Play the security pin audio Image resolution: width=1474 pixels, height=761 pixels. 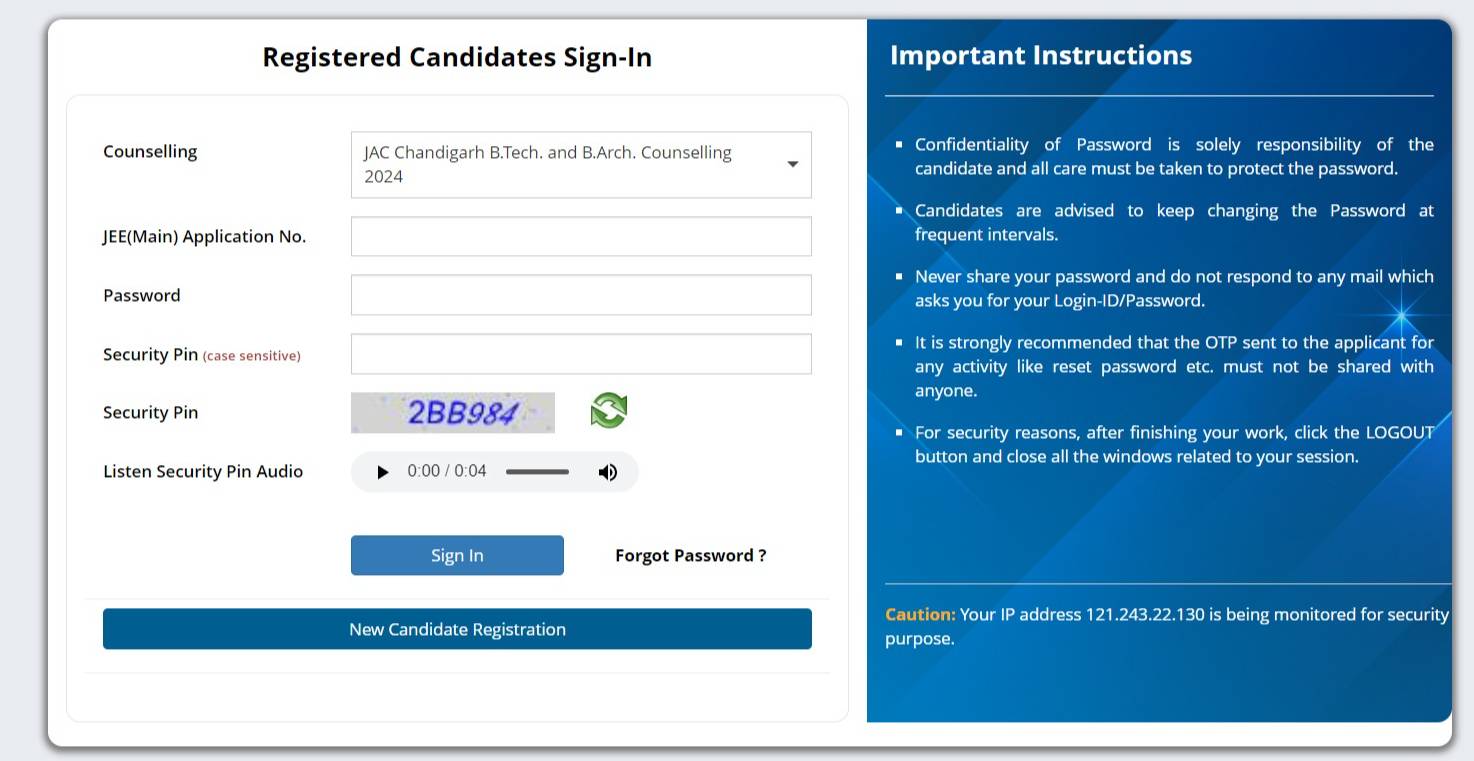pos(383,471)
